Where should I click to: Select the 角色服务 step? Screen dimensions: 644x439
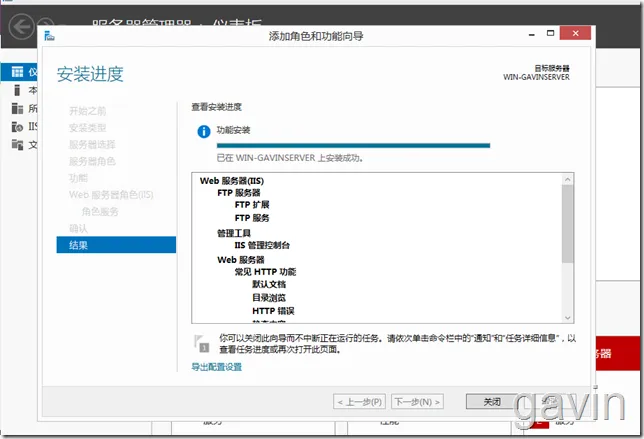100,211
